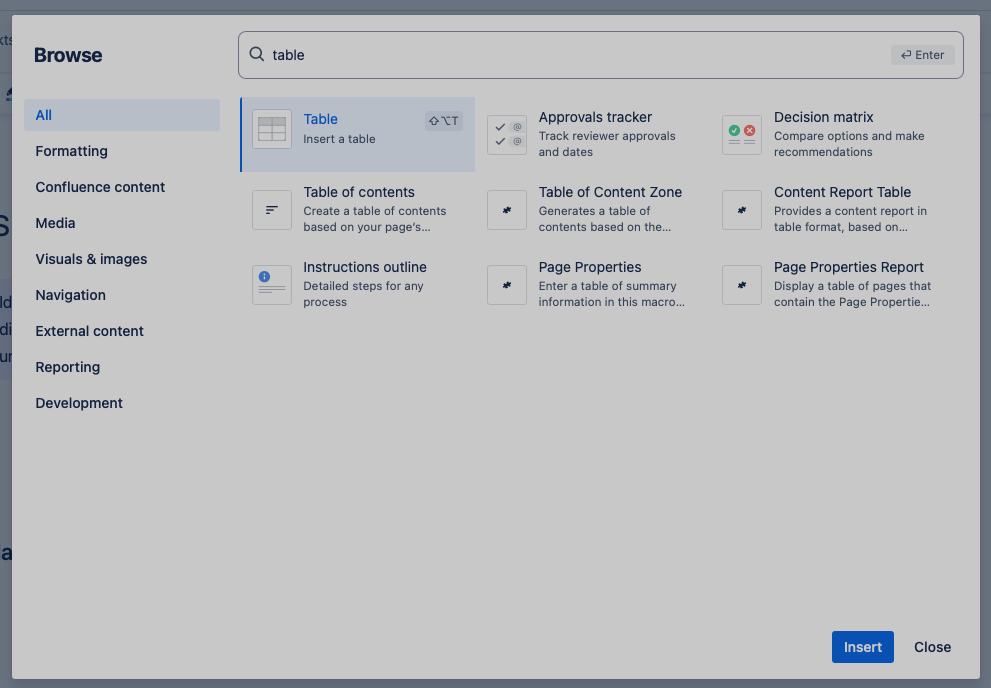Click the Decision matrix icon

point(742,135)
